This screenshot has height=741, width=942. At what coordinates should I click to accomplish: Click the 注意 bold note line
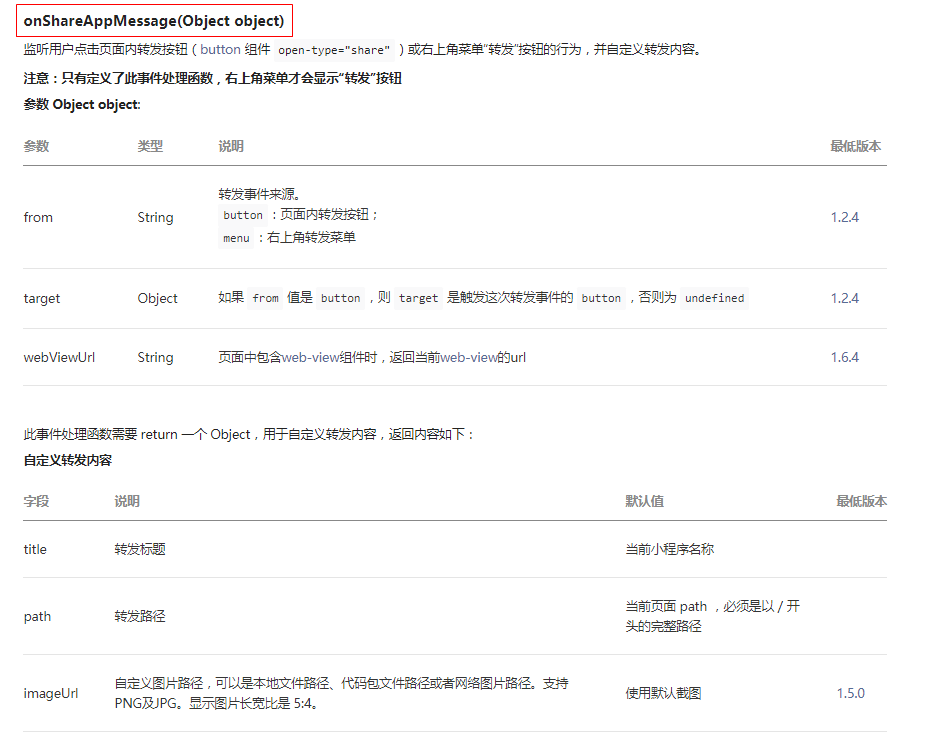point(213,78)
